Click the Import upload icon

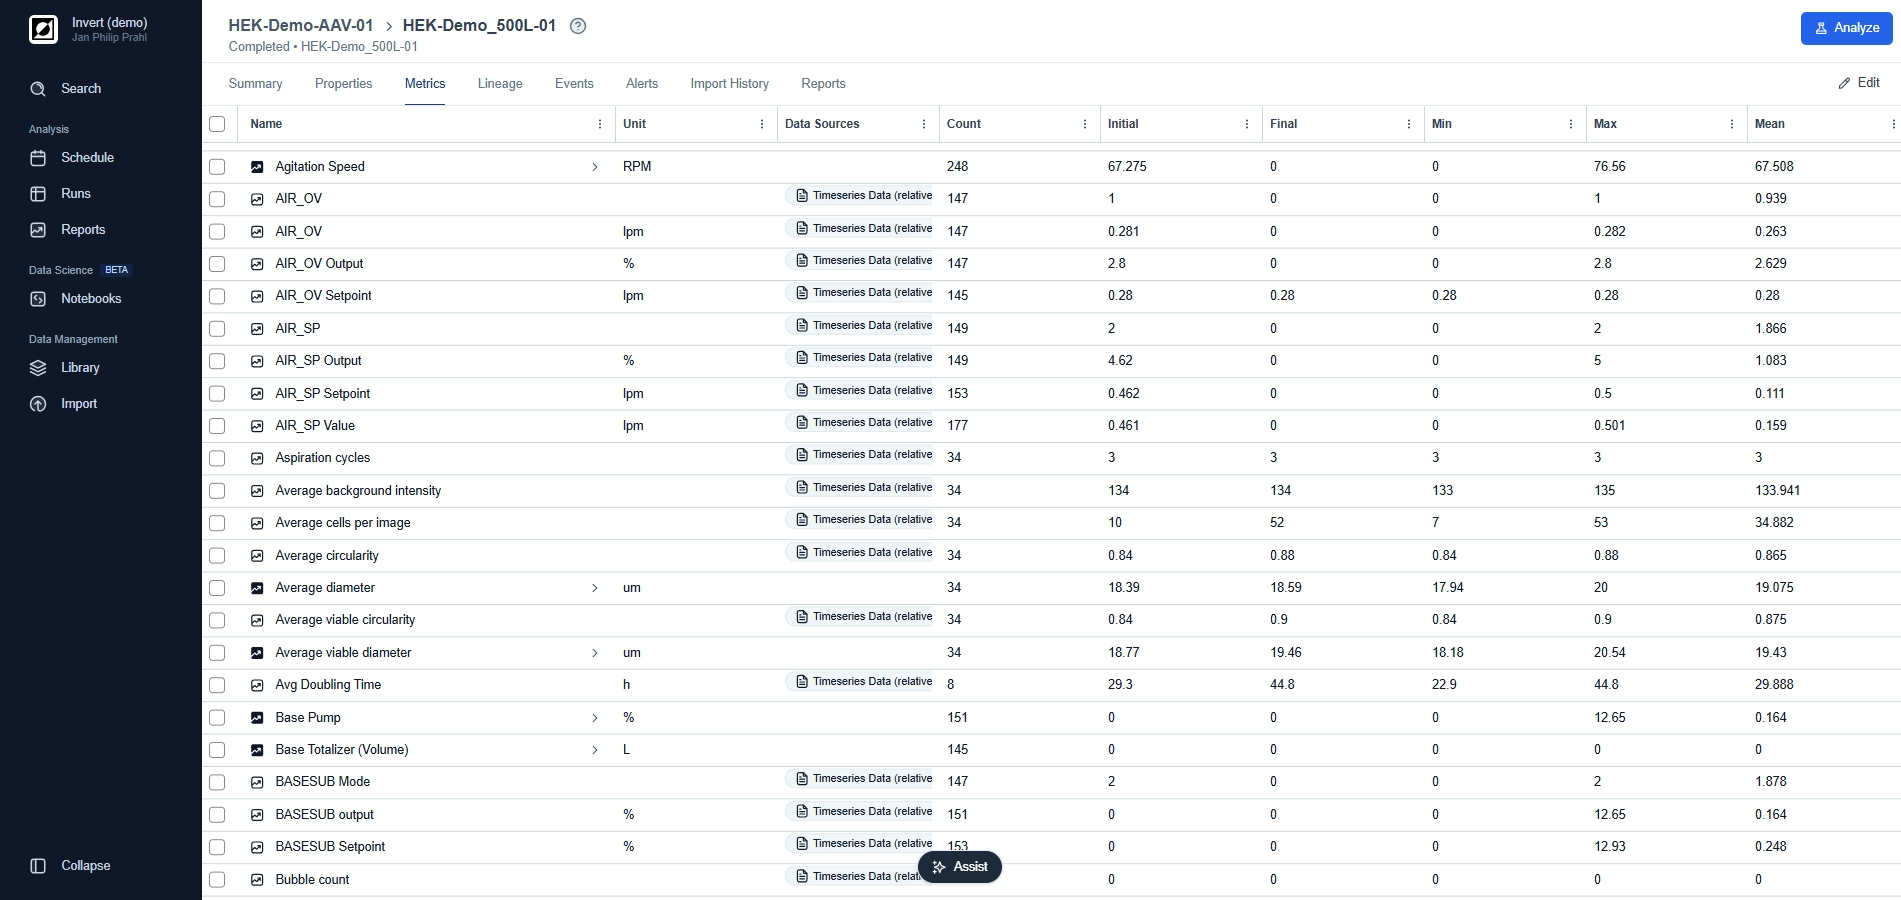(38, 404)
